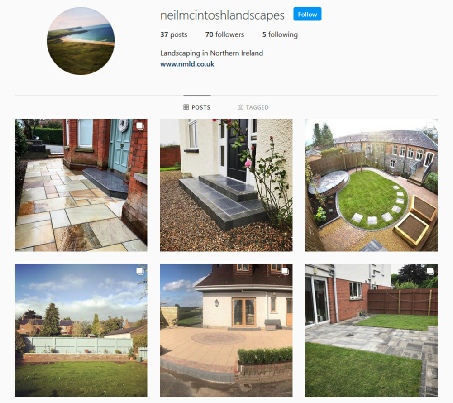This screenshot has height=403, width=453.
Task: Click the neilmcintoshlandscapes username heading
Action: click(x=222, y=15)
